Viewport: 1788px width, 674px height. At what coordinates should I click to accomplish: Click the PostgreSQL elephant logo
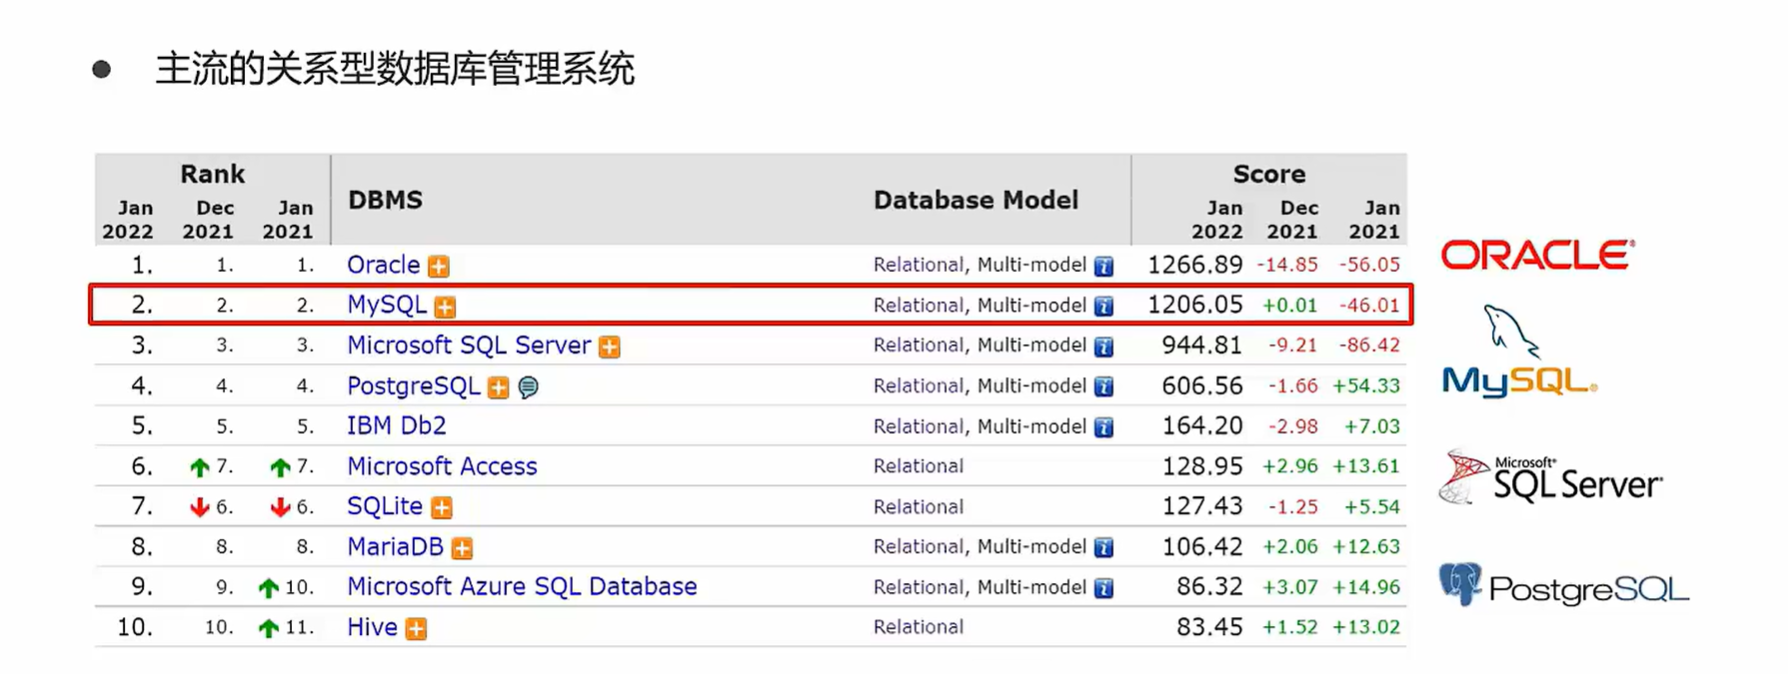[x=1564, y=585]
